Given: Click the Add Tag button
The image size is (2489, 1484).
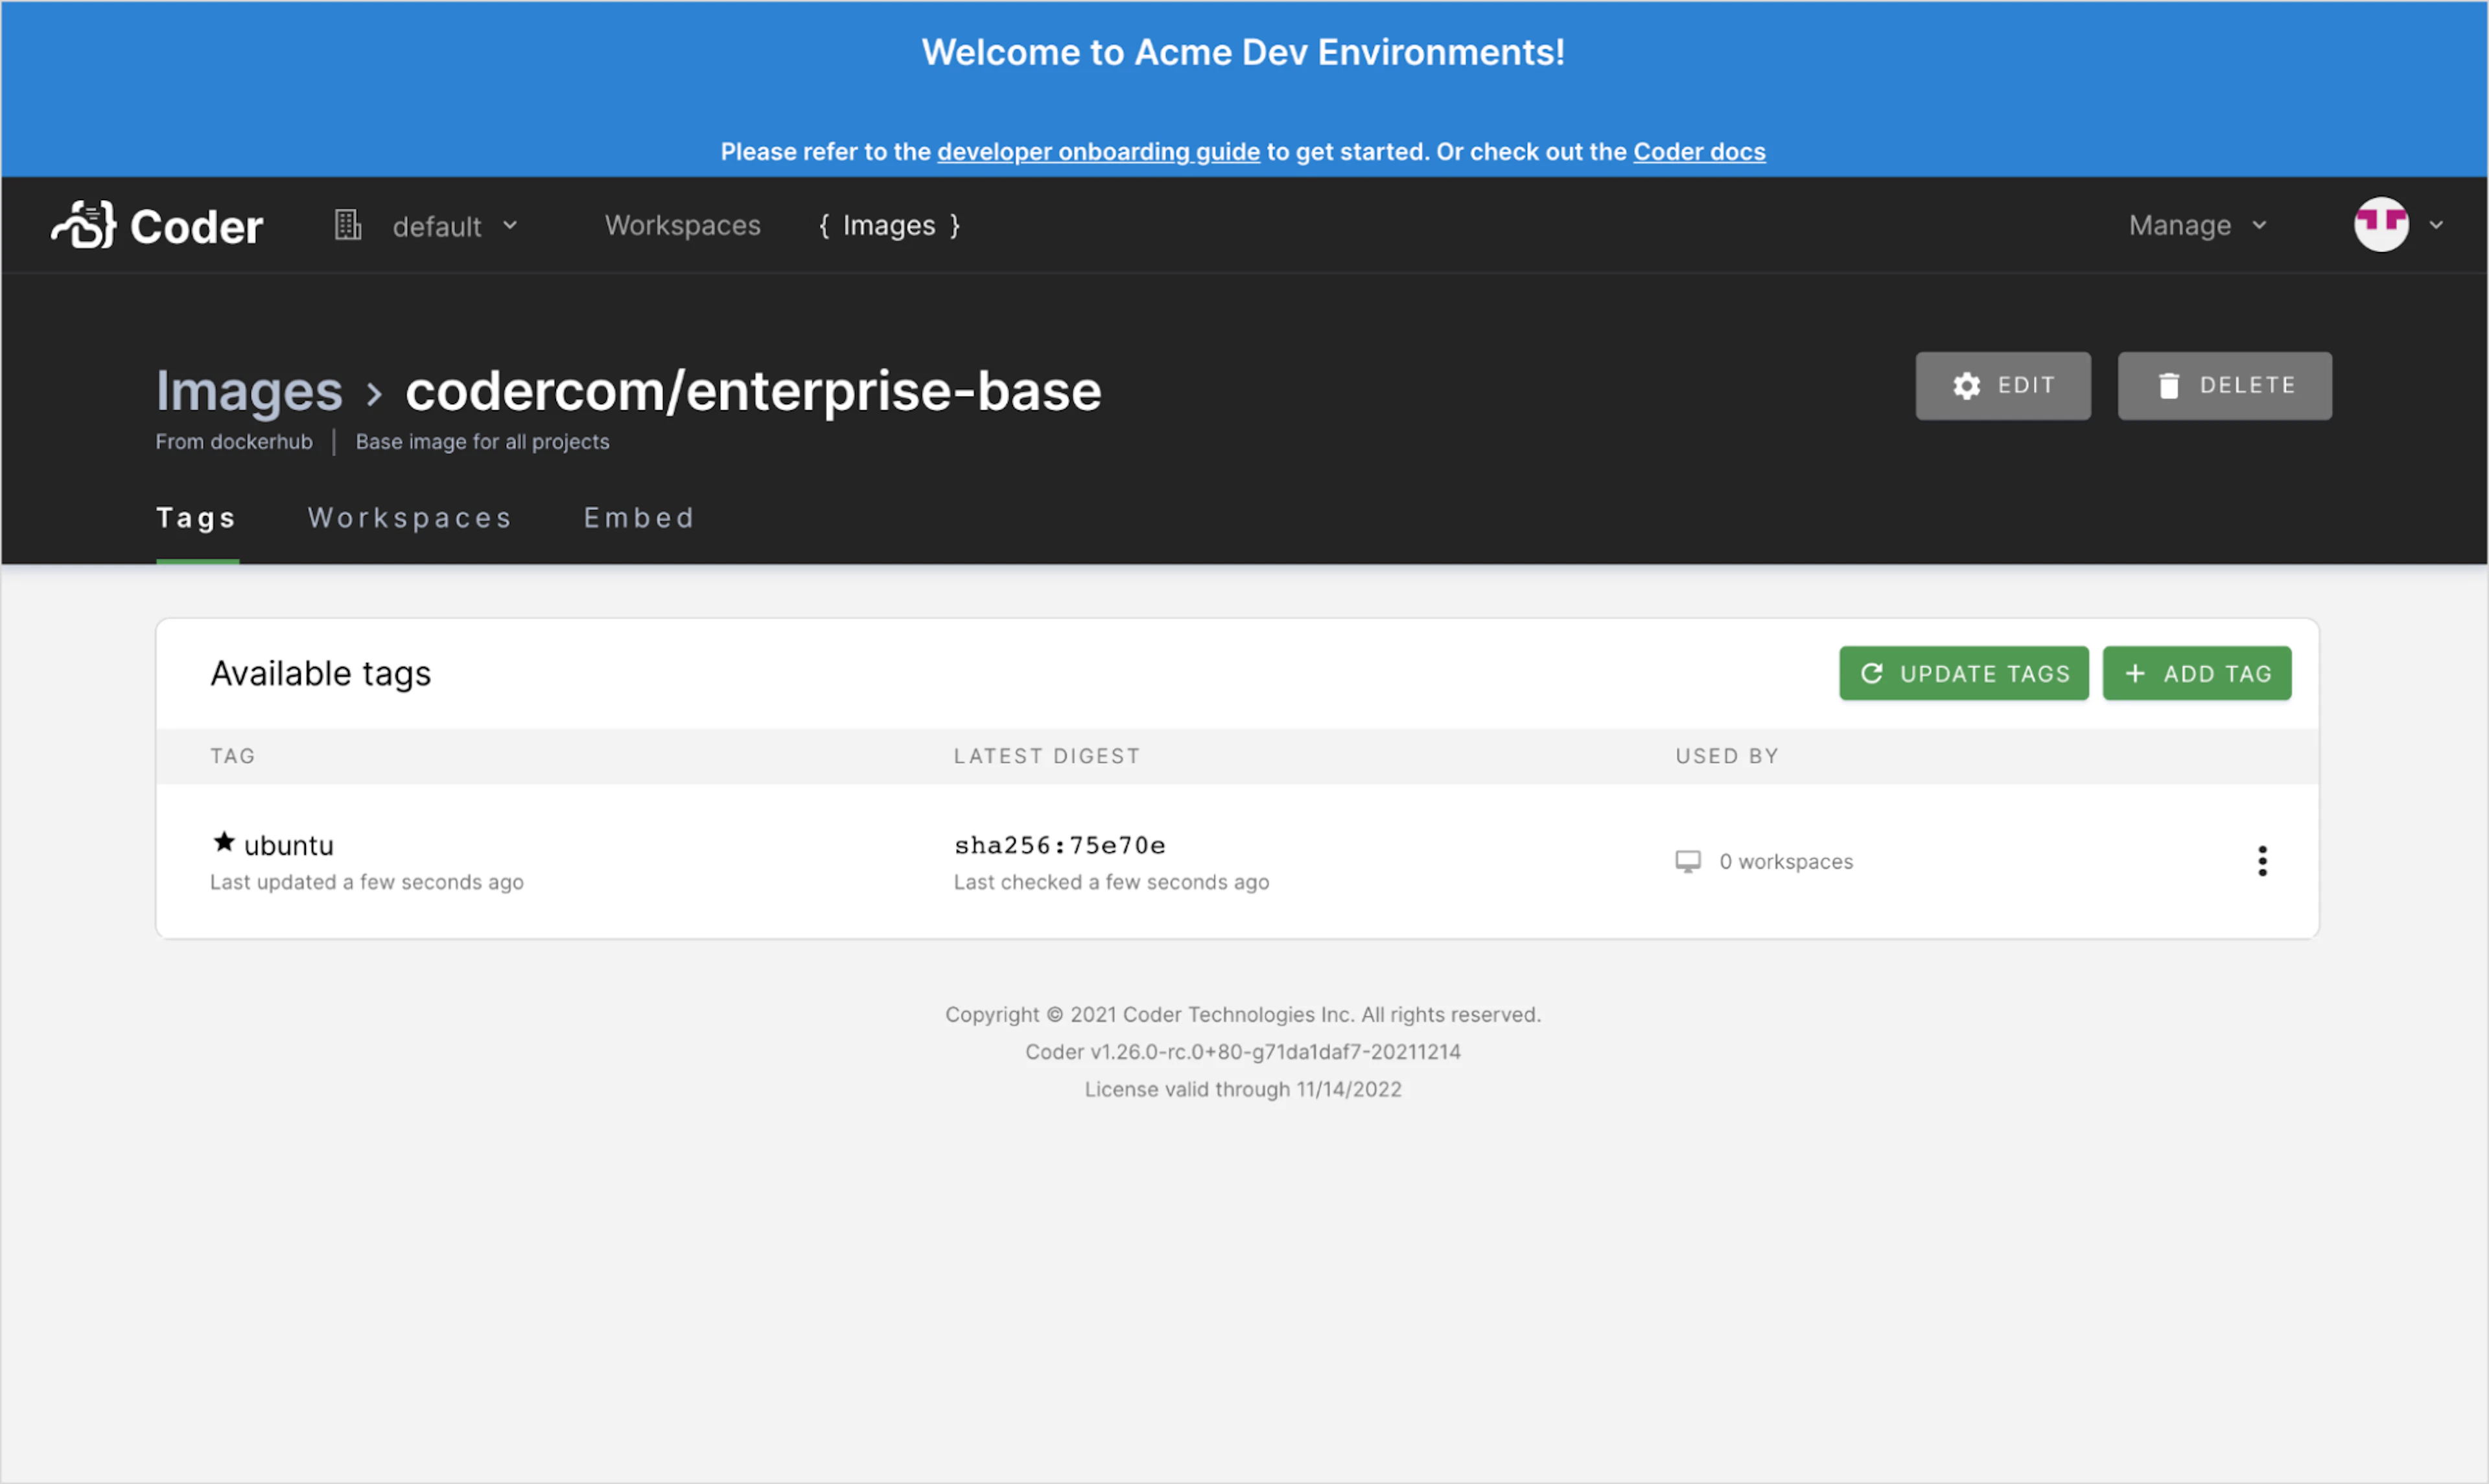Looking at the screenshot, I should coord(2196,673).
